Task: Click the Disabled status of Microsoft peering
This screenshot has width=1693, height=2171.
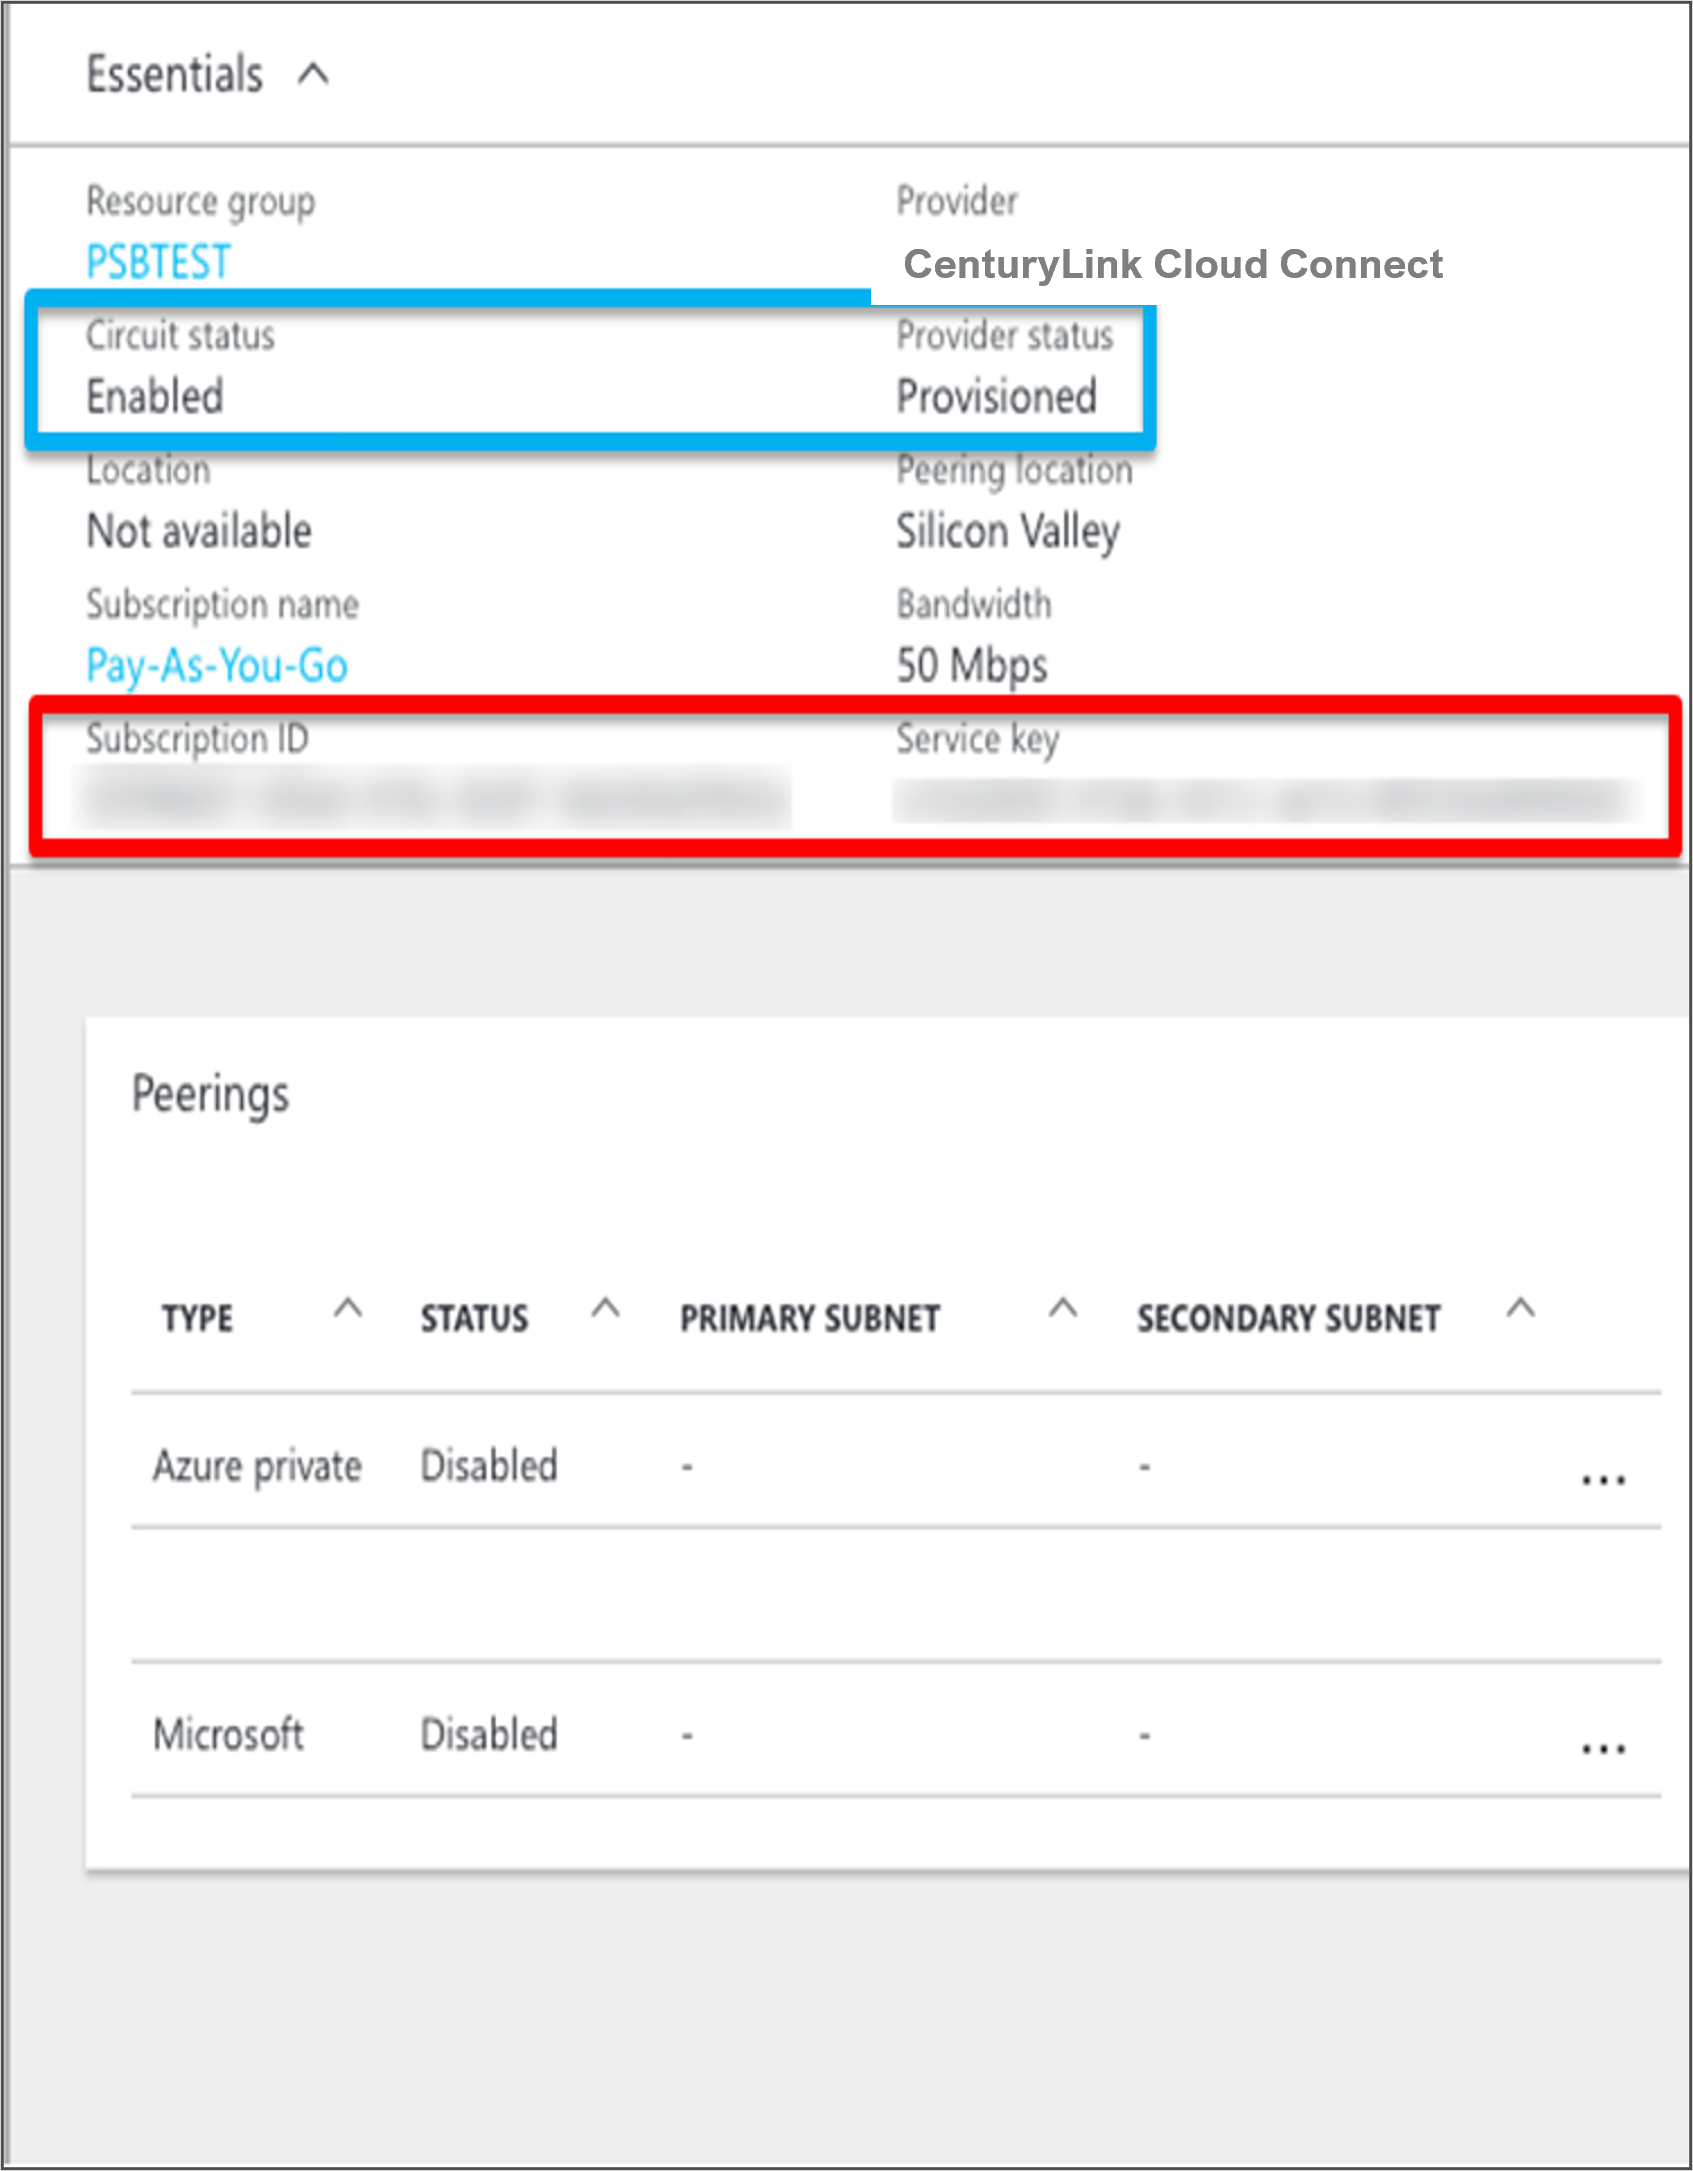Action: click(x=489, y=1735)
